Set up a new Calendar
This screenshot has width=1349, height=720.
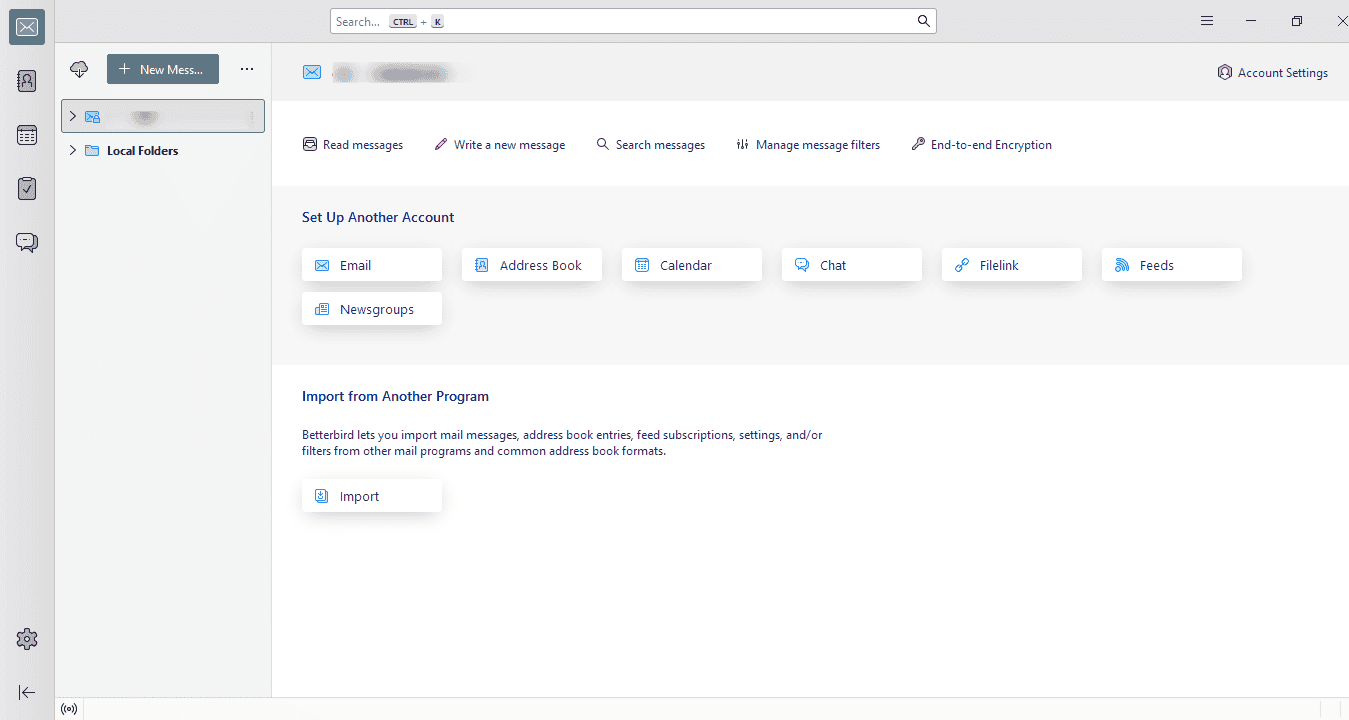point(692,265)
